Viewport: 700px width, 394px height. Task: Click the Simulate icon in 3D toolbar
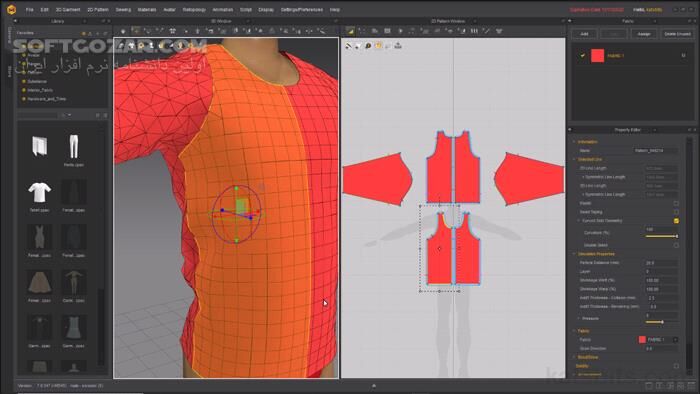123,31
